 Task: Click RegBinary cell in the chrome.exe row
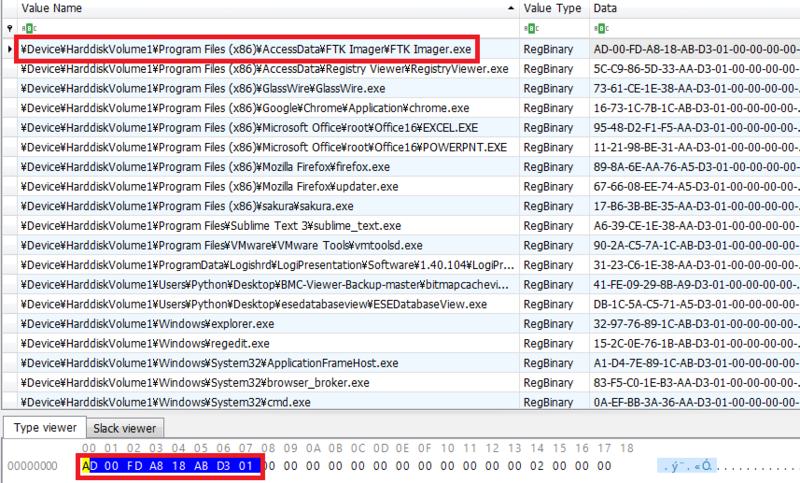pyautogui.click(x=554, y=108)
